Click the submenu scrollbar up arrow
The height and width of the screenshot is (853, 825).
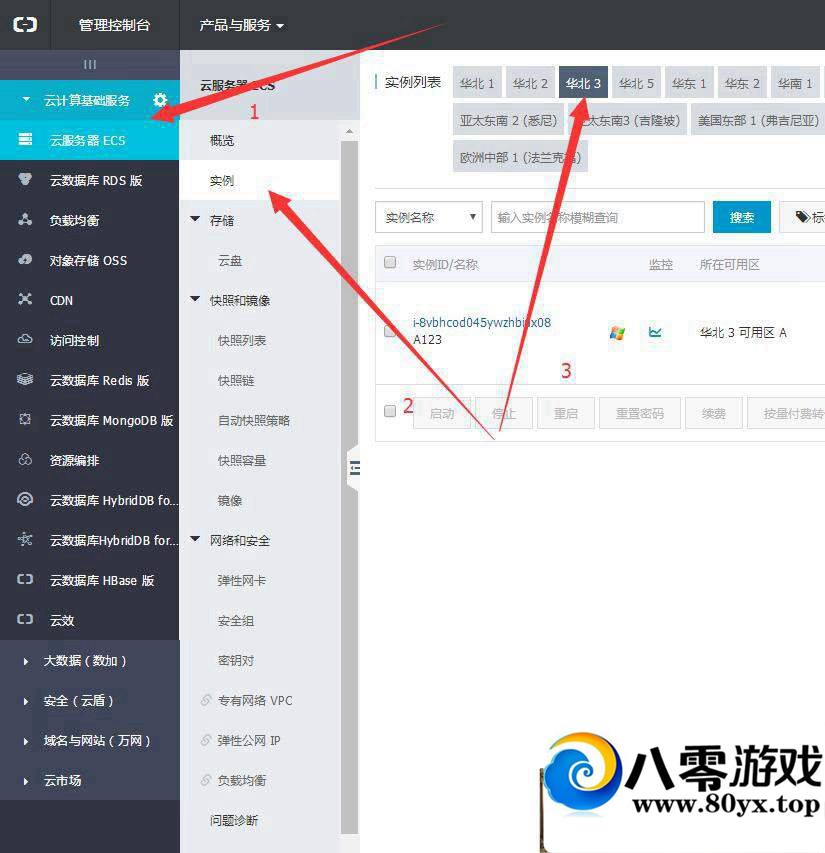pos(349,131)
